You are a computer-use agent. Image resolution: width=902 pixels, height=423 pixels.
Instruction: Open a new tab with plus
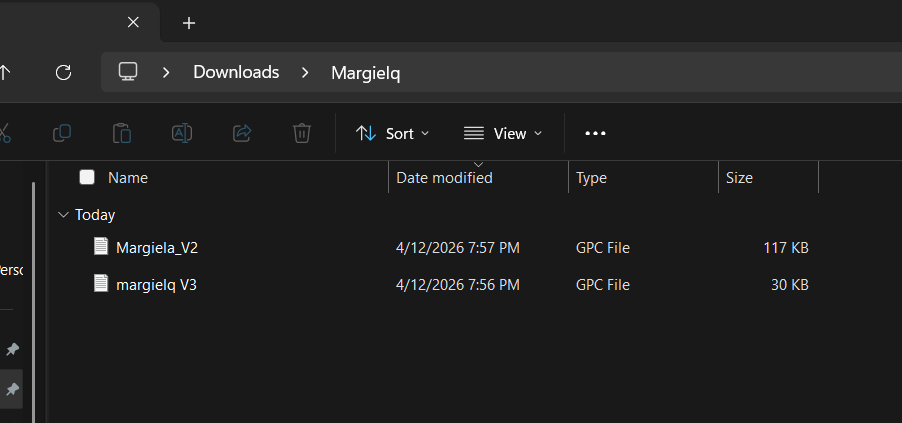coord(189,23)
